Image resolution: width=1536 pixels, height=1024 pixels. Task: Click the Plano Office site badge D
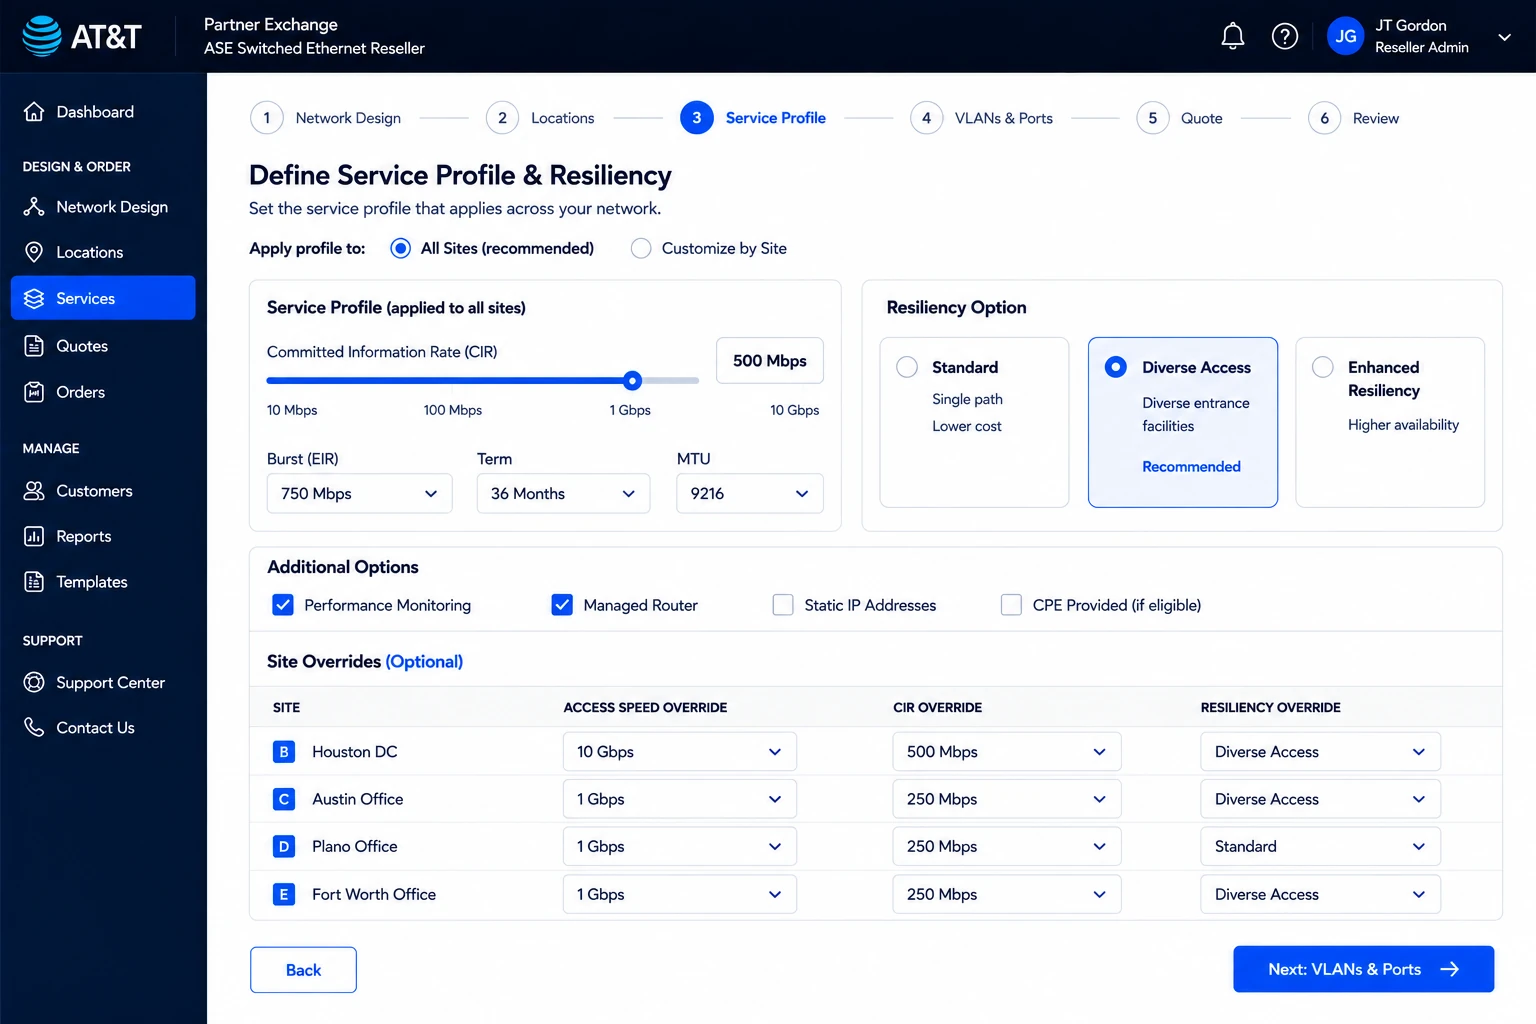coord(284,846)
